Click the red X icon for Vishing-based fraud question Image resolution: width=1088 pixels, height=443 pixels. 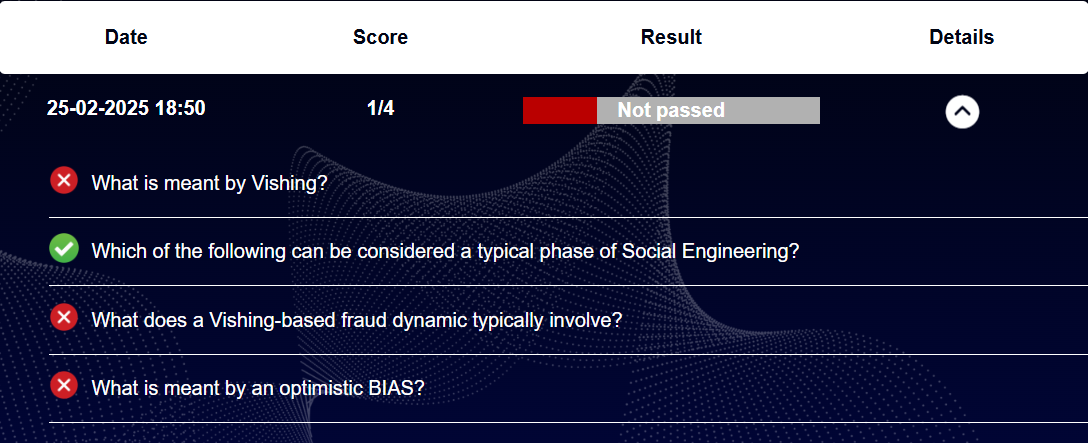click(64, 317)
